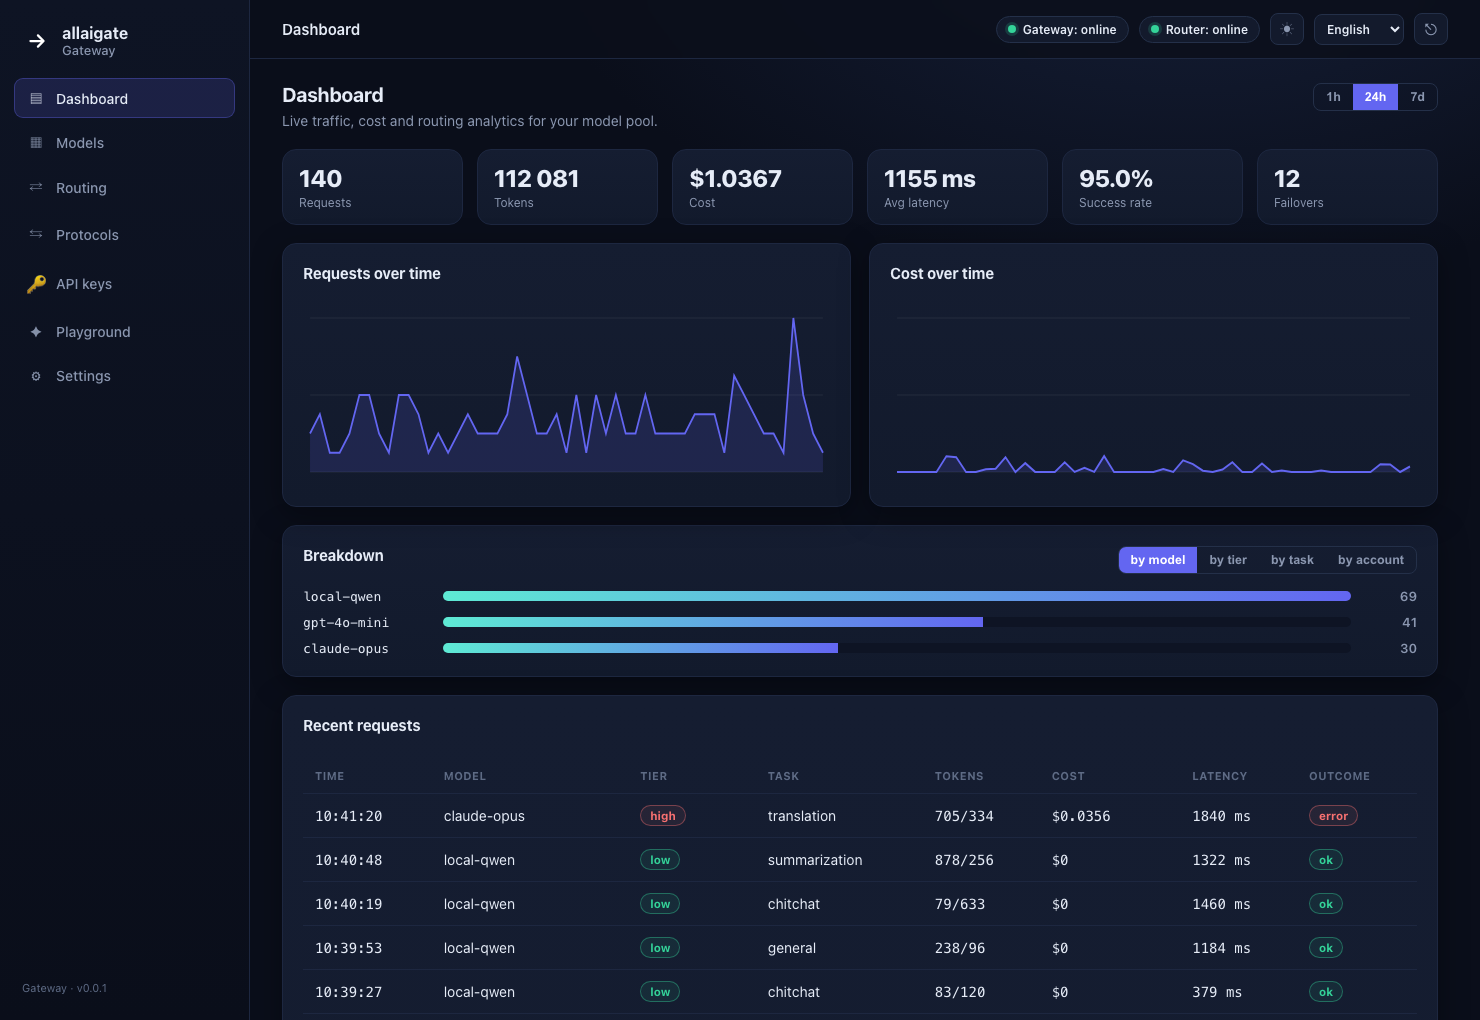Click the 'ok' badge in 10:40:48 row
The width and height of the screenshot is (1480, 1020).
[1326, 860]
